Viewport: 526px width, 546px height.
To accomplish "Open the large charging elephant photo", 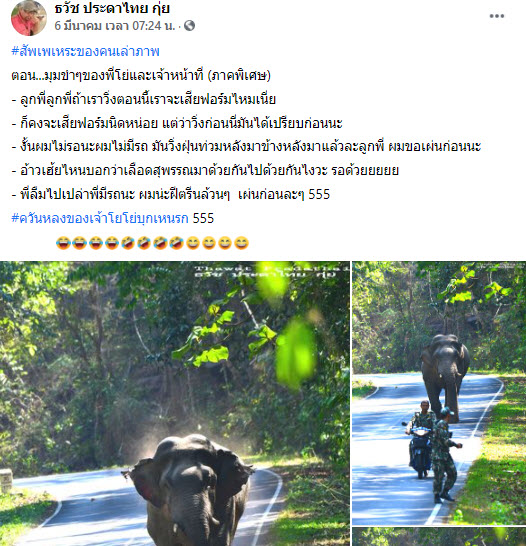I will [x=175, y=404].
